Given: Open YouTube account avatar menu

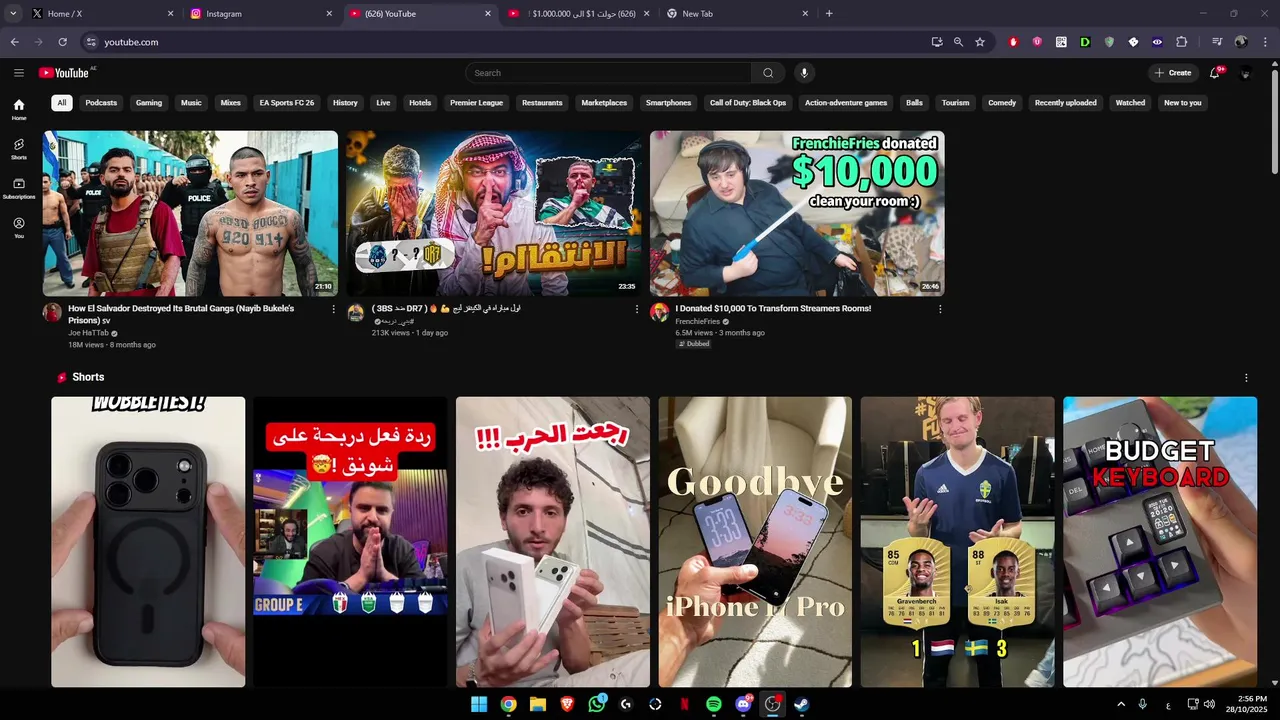Looking at the screenshot, I should [1245, 73].
